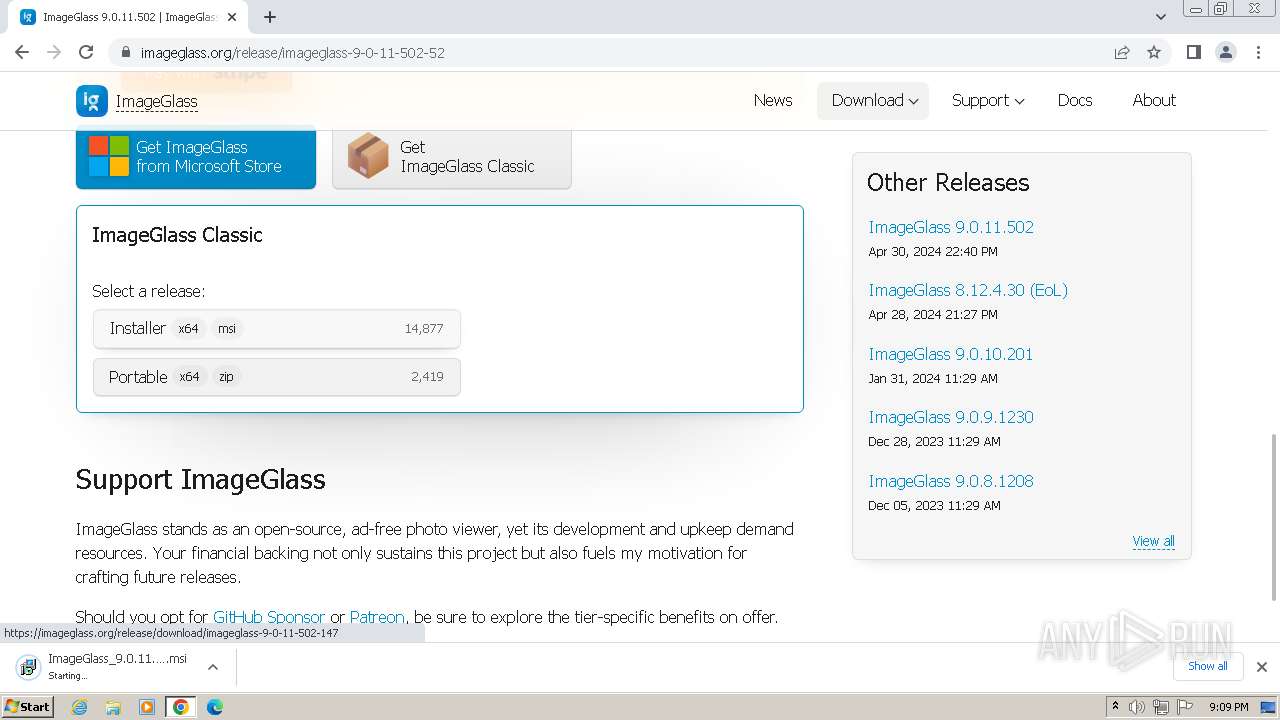Viewport: 1280px width, 720px height.
Task: Open the Windows Start menu
Action: click(28, 707)
